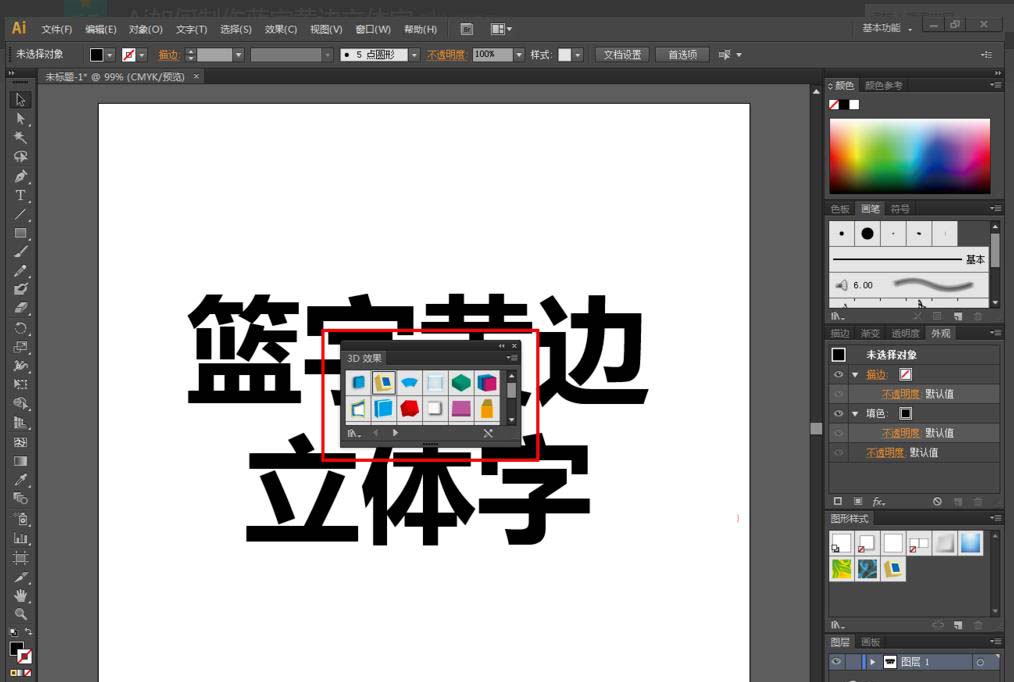Open the opacity 100% dropdown

tap(519, 55)
